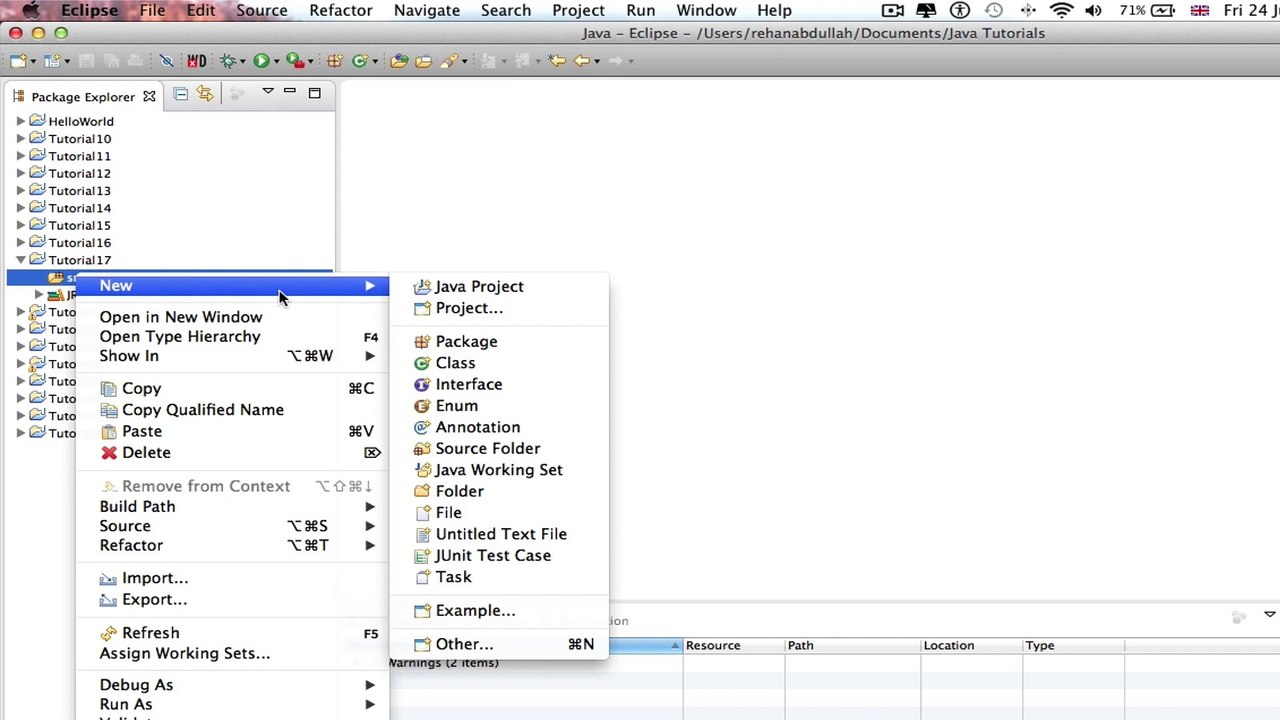Open the Refactor menu in the menu bar
This screenshot has height=720, width=1280.
point(340,11)
